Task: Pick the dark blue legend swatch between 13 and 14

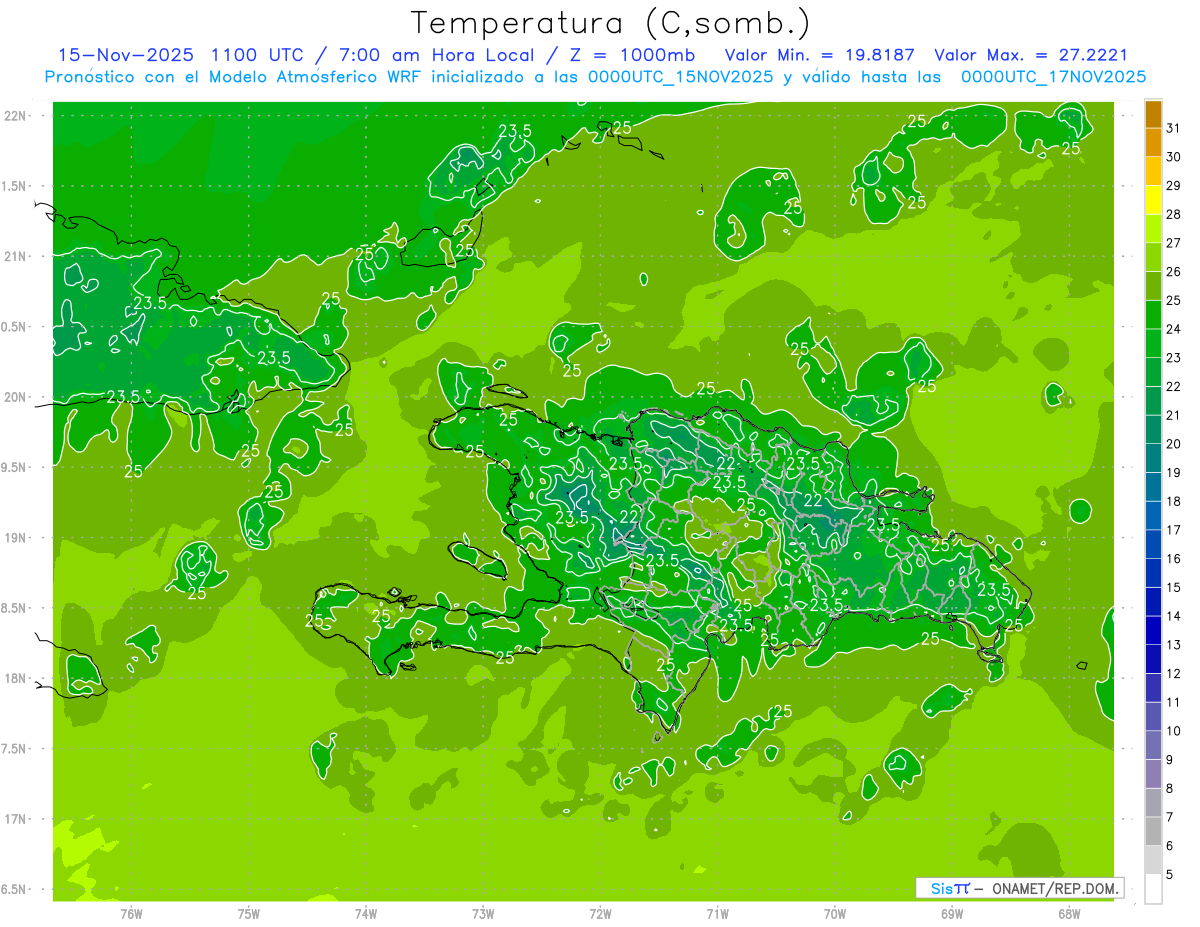Action: [x=1153, y=631]
